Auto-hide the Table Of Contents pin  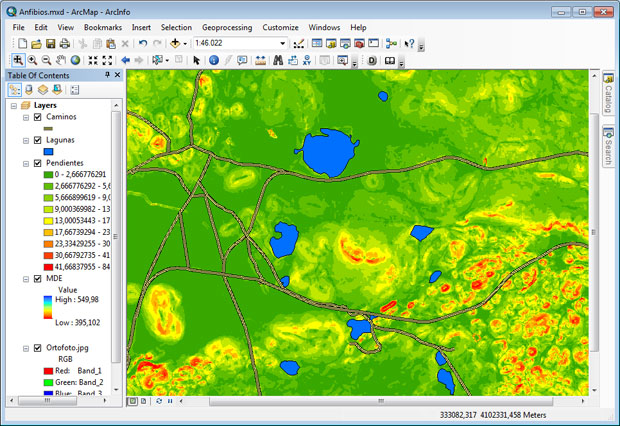(x=108, y=75)
